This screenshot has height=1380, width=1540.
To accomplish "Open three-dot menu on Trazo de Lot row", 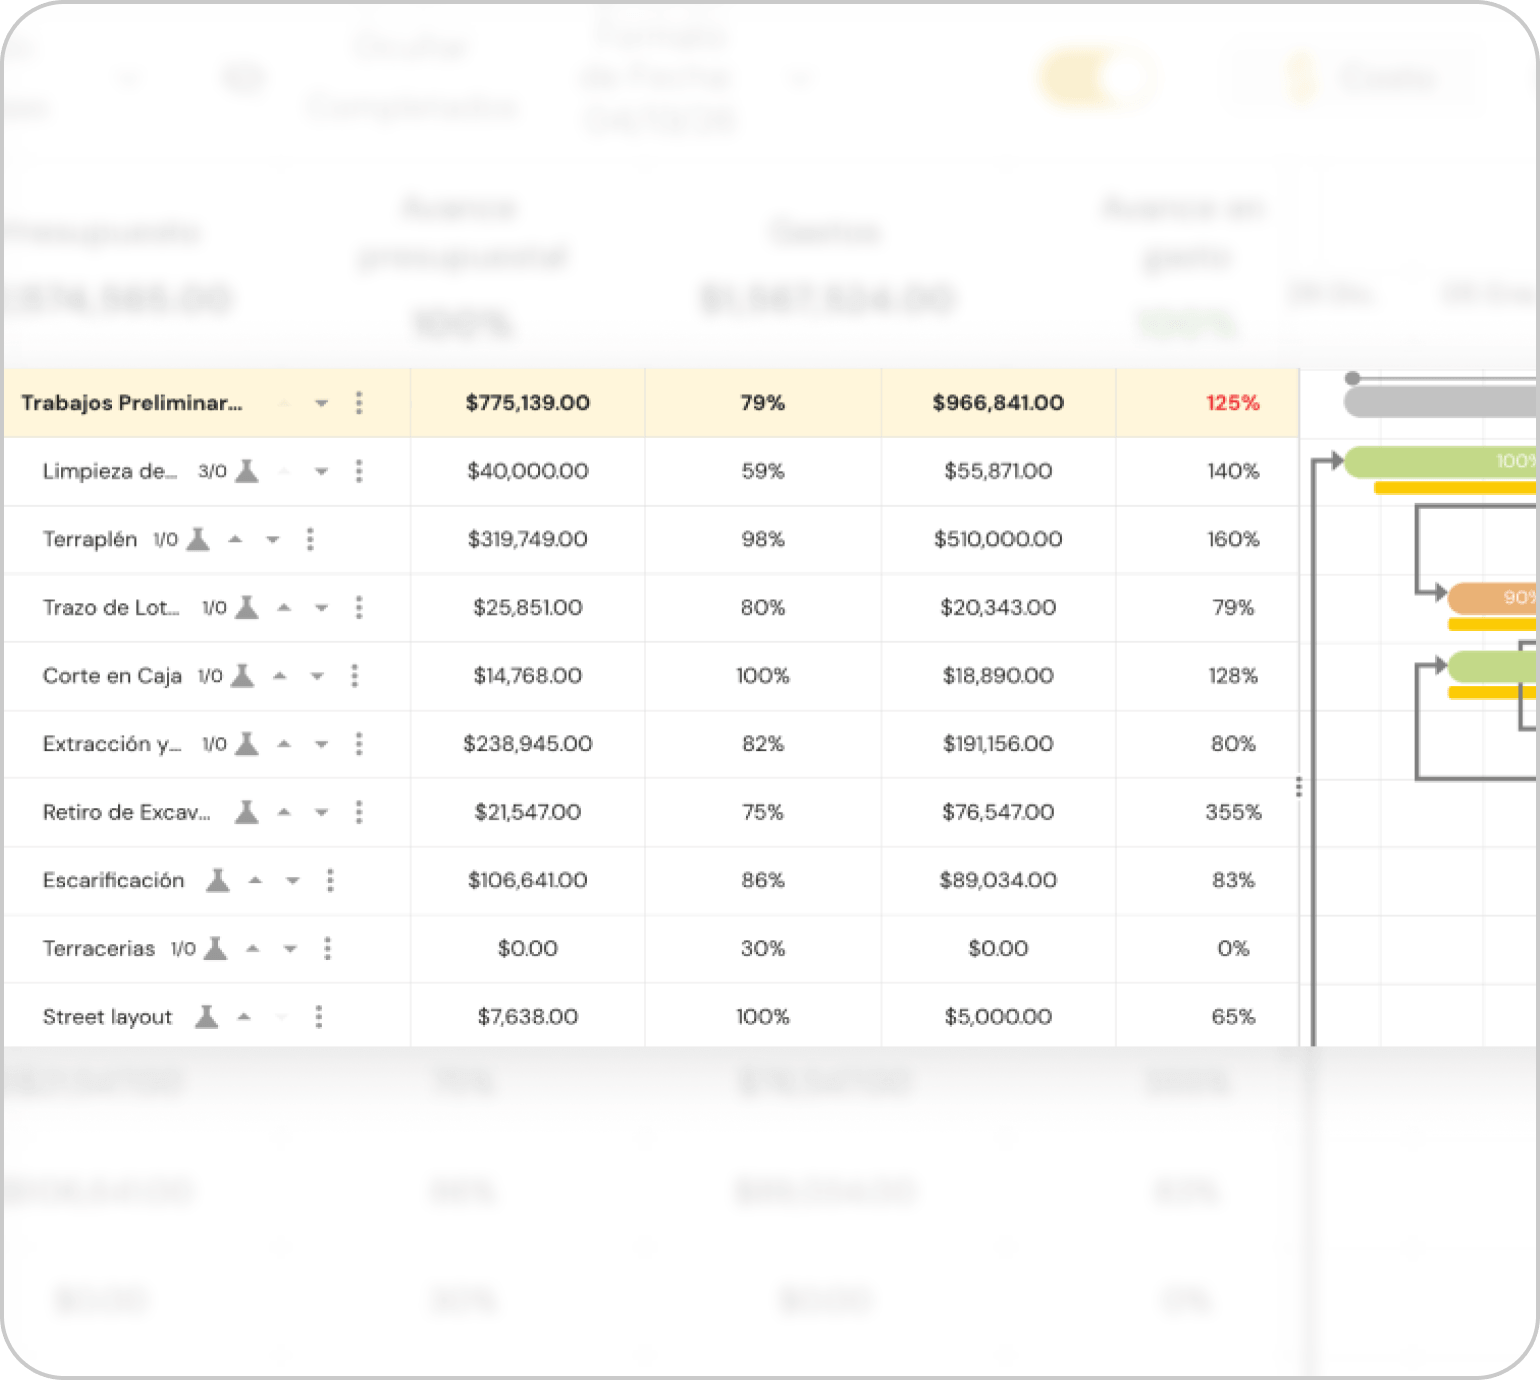I will (359, 607).
